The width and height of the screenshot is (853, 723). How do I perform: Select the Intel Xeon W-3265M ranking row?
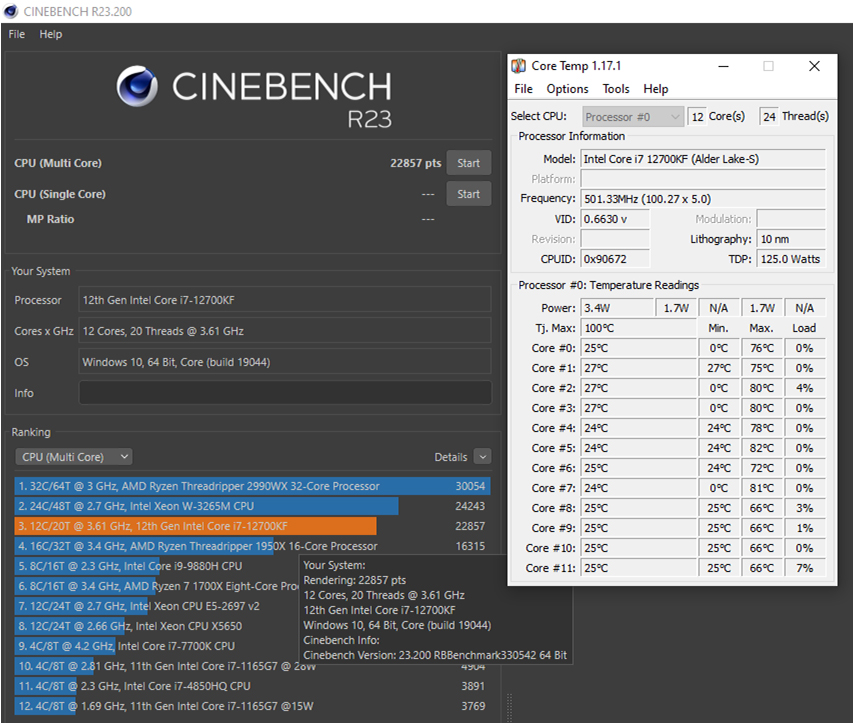pyautogui.click(x=252, y=506)
